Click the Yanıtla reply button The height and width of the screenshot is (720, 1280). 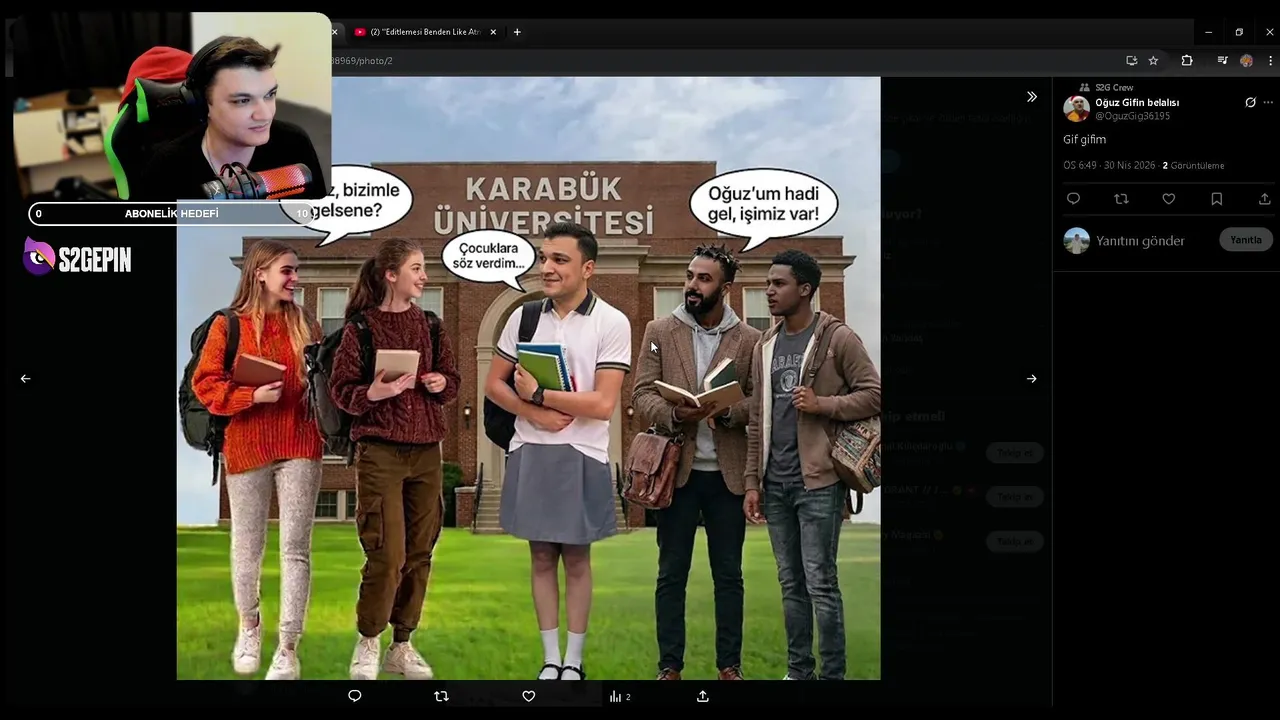pos(1246,240)
